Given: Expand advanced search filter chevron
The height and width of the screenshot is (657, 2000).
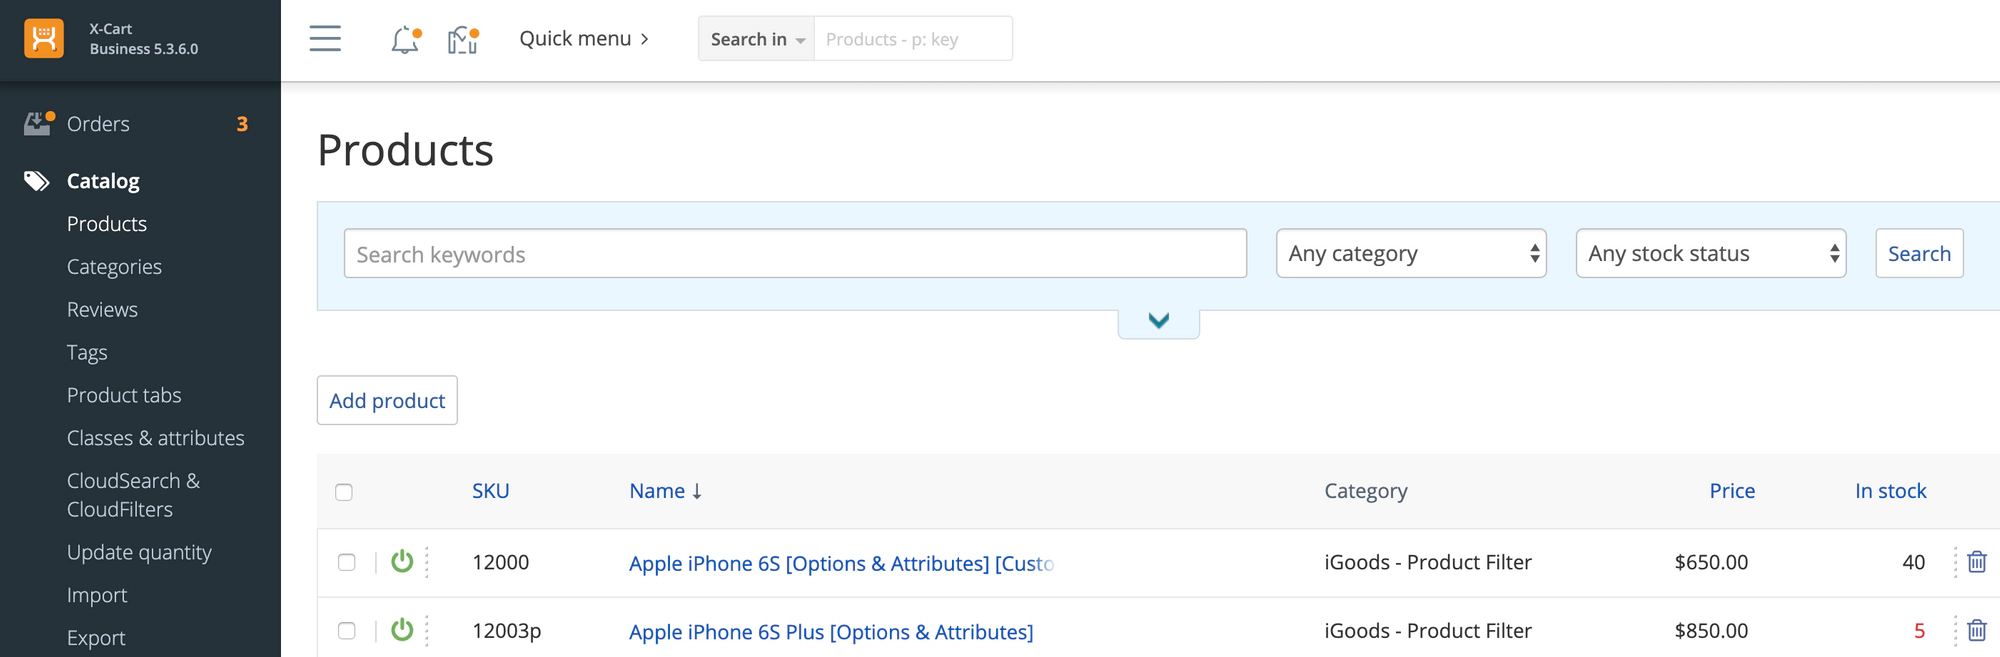Looking at the screenshot, I should pyautogui.click(x=1158, y=321).
